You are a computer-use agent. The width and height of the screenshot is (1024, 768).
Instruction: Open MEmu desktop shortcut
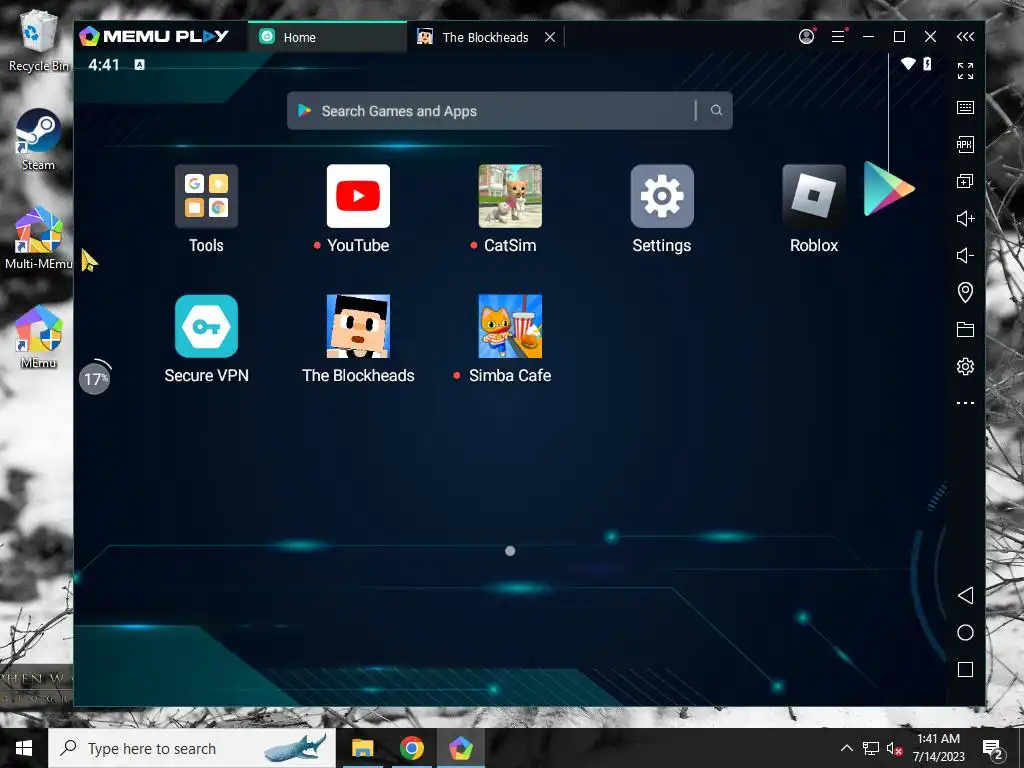point(39,337)
